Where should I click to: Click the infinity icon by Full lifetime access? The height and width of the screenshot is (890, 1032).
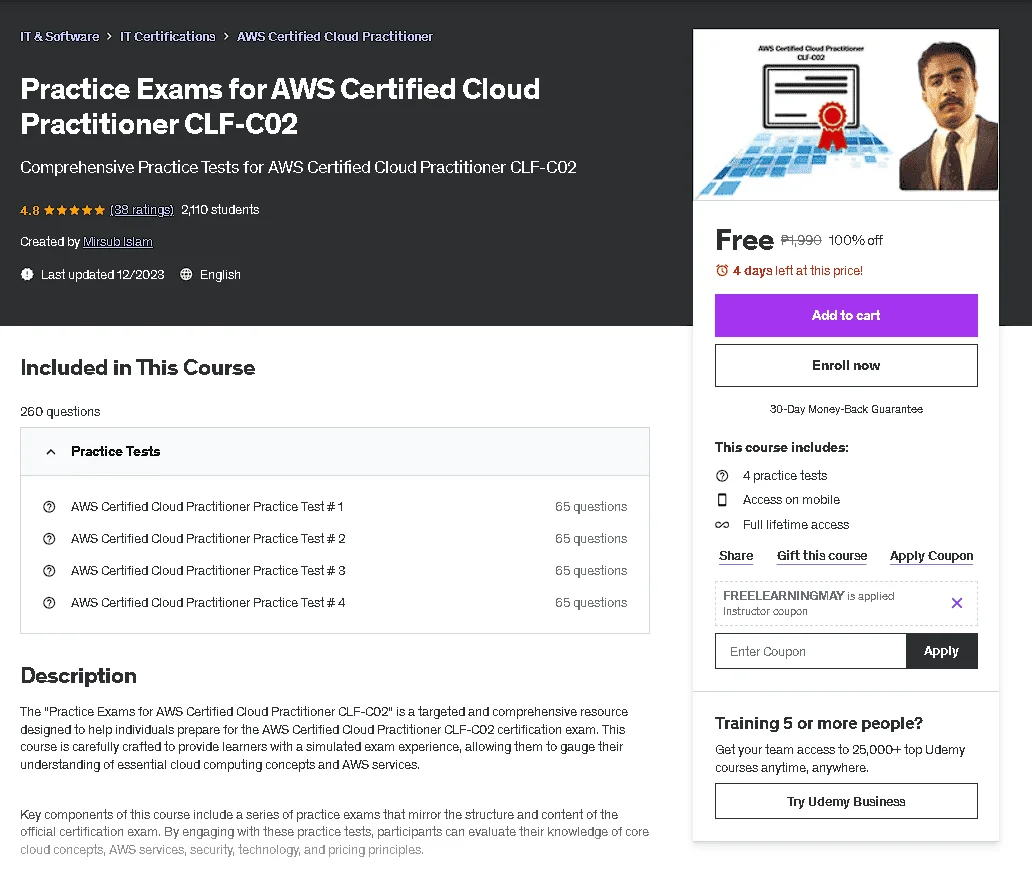[x=722, y=525]
